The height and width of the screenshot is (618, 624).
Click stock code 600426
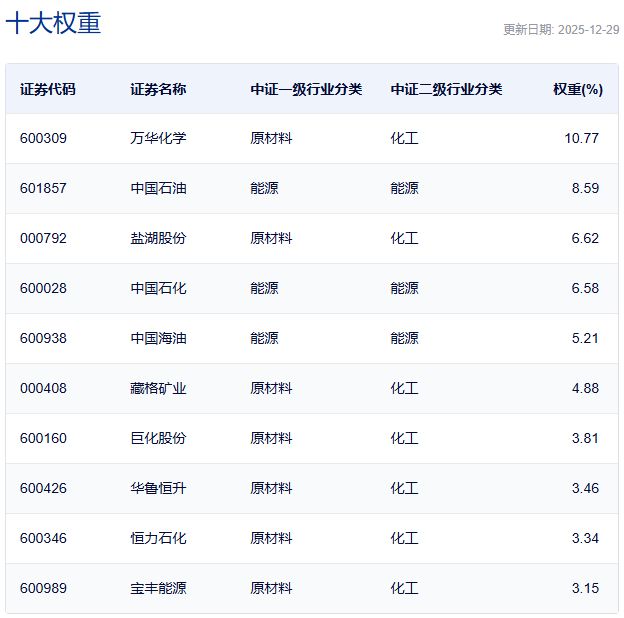tap(43, 488)
